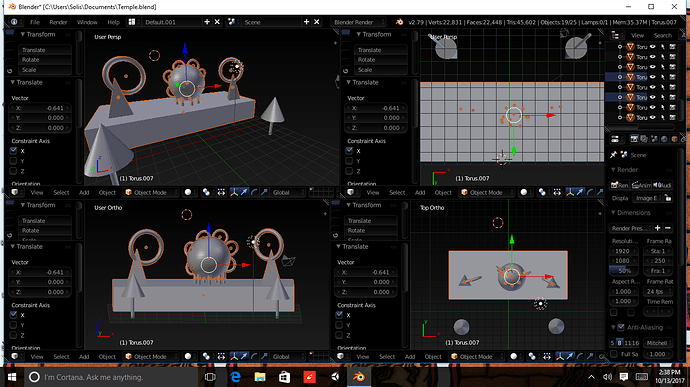Switch to Render Layers properties tab
The height and width of the screenshot is (387, 690).
click(x=644, y=139)
